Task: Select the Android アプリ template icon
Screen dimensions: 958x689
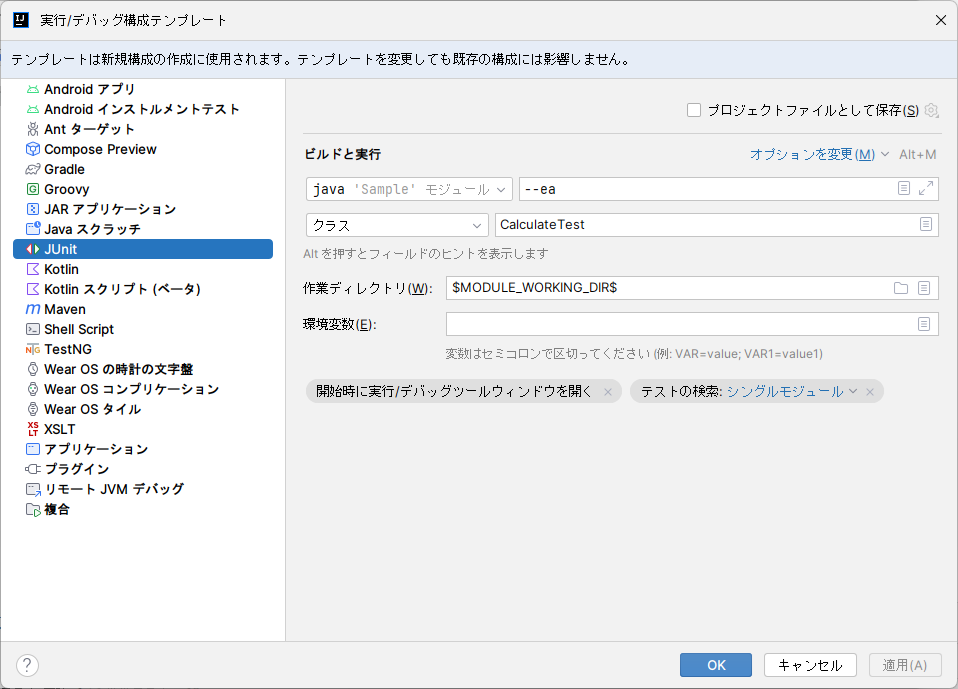Action: 33,90
